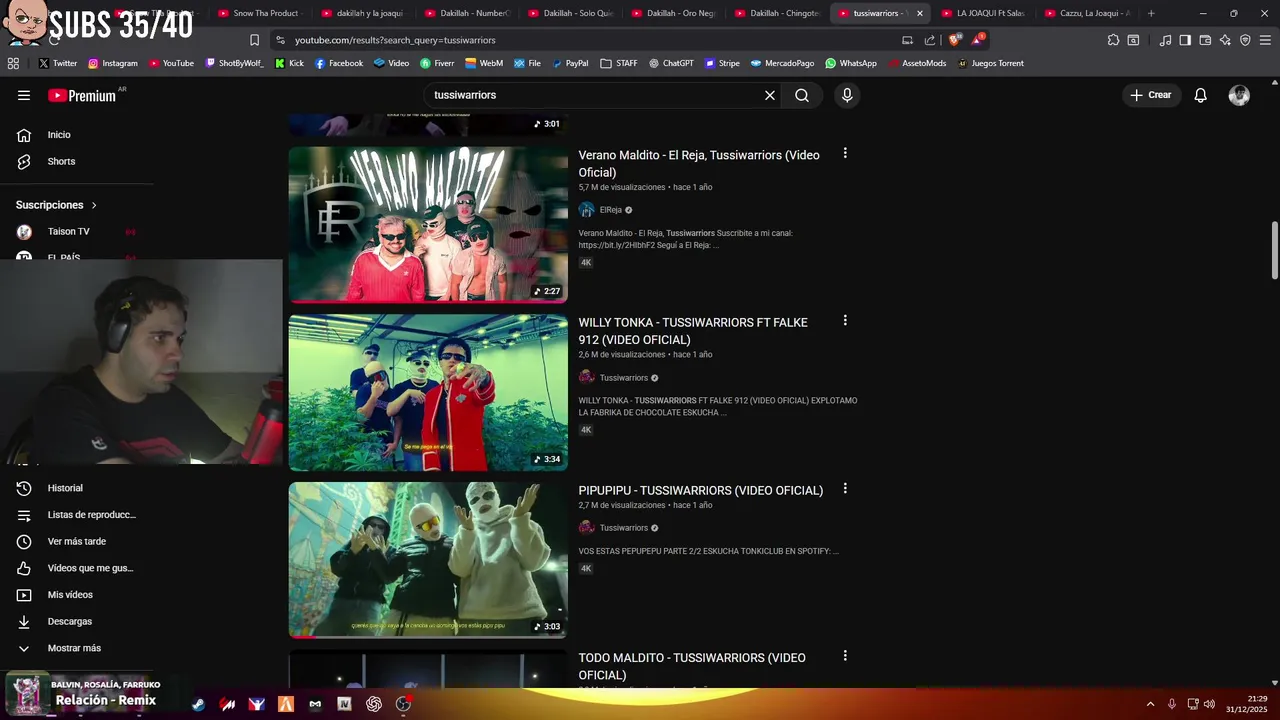Start voice search with the microphone
Image resolution: width=1280 pixels, height=720 pixels.
[847, 95]
